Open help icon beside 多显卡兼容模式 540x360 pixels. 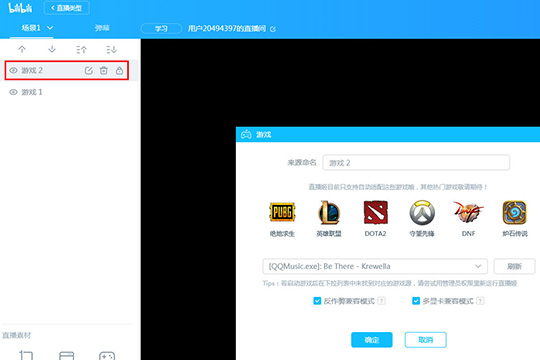pos(480,301)
